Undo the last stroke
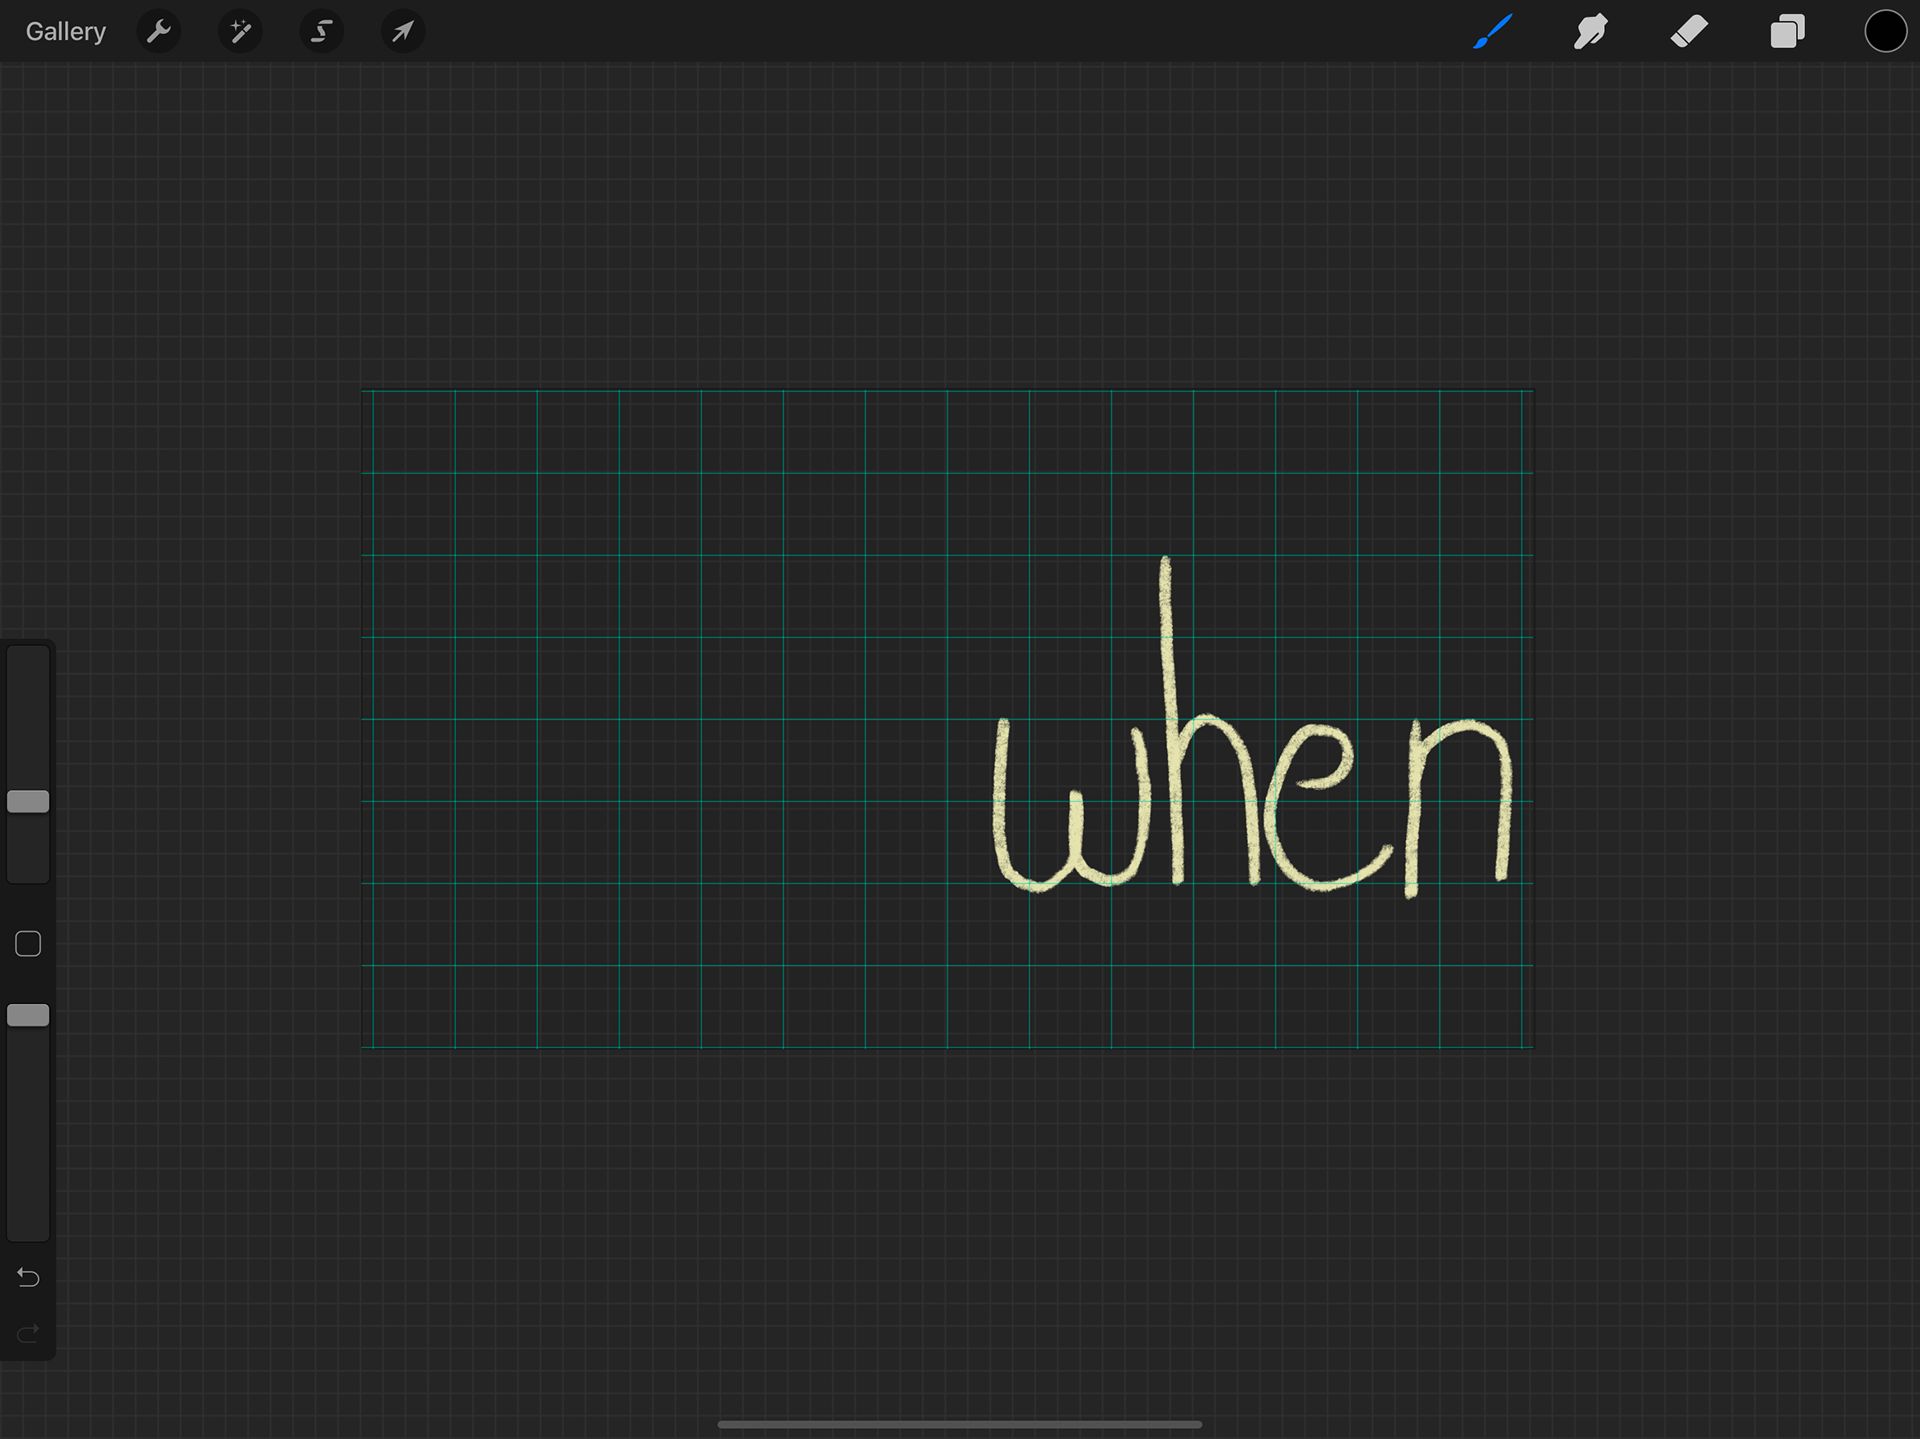Viewport: 1920px width, 1439px height. click(x=28, y=1277)
